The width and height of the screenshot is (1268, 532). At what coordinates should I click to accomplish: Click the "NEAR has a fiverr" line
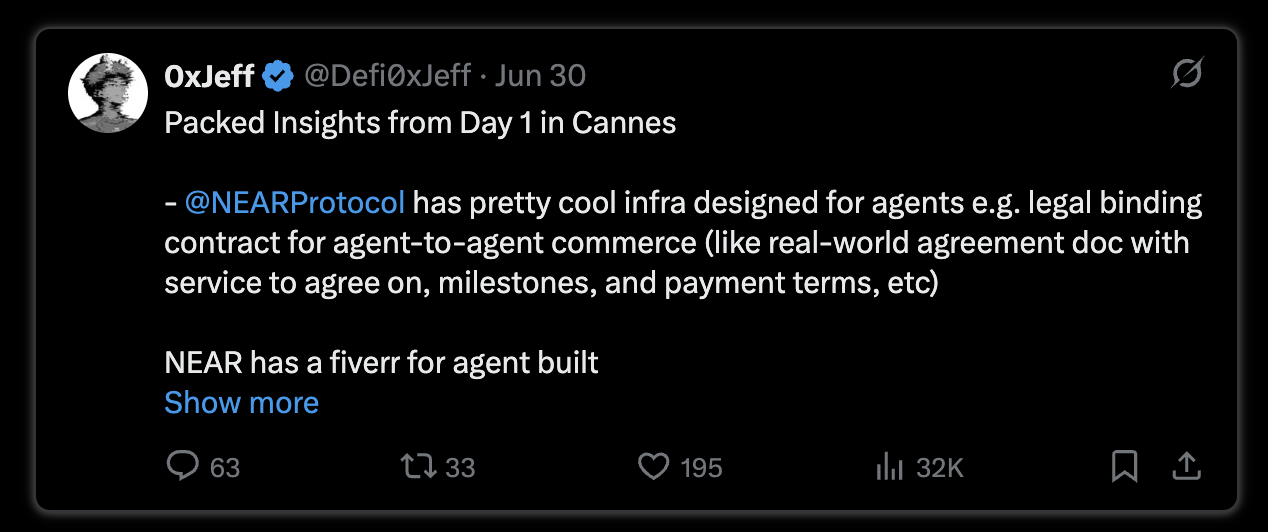381,362
